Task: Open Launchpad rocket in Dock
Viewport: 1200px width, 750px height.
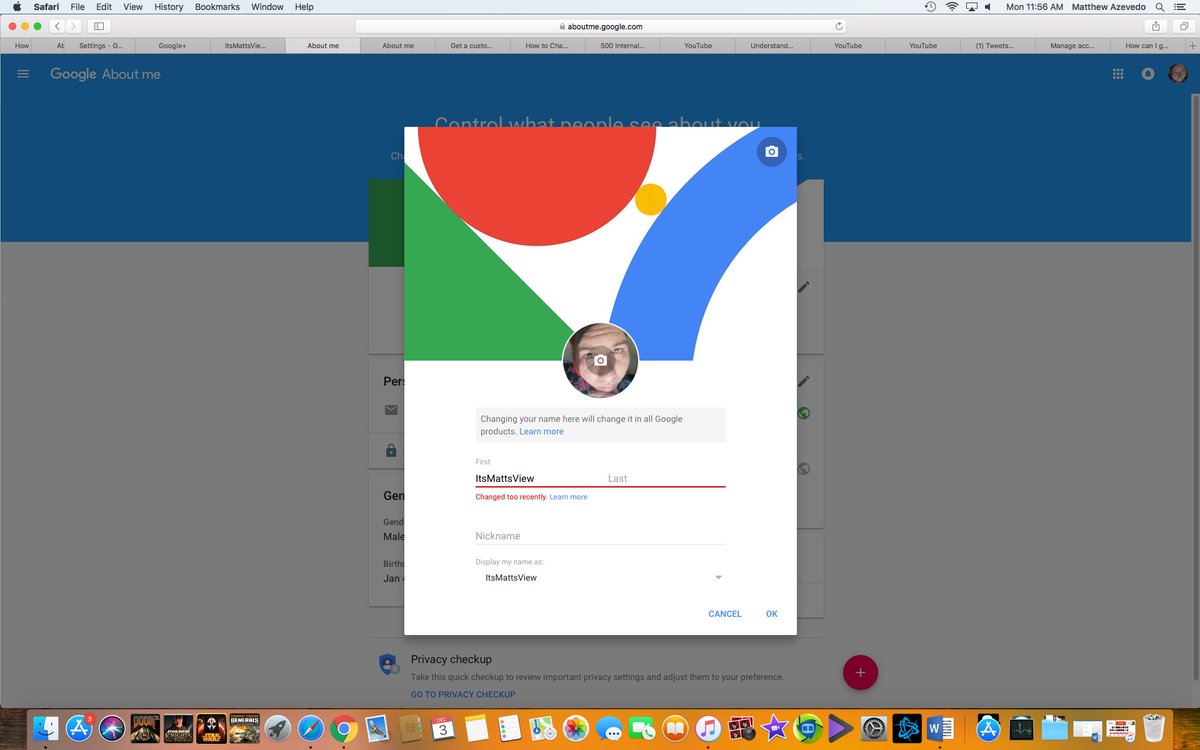Action: (277, 729)
